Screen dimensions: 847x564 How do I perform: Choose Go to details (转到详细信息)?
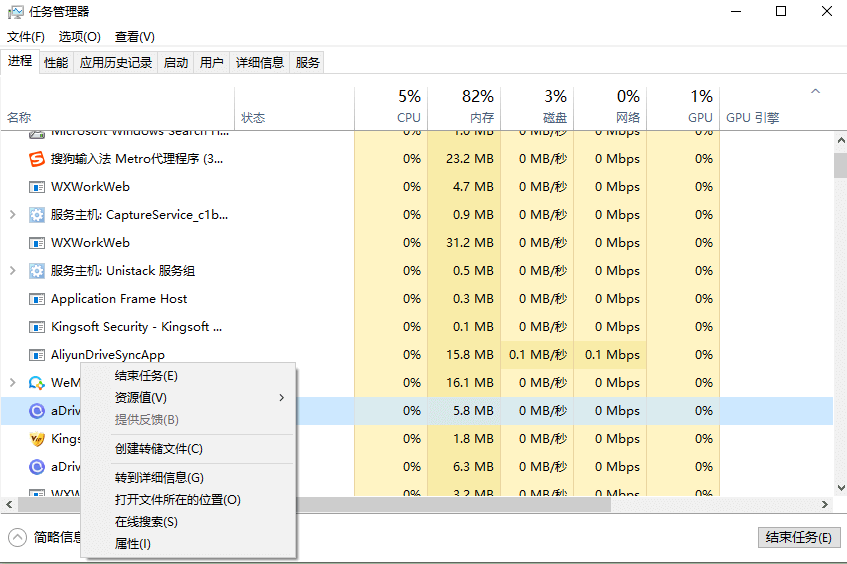(188, 478)
